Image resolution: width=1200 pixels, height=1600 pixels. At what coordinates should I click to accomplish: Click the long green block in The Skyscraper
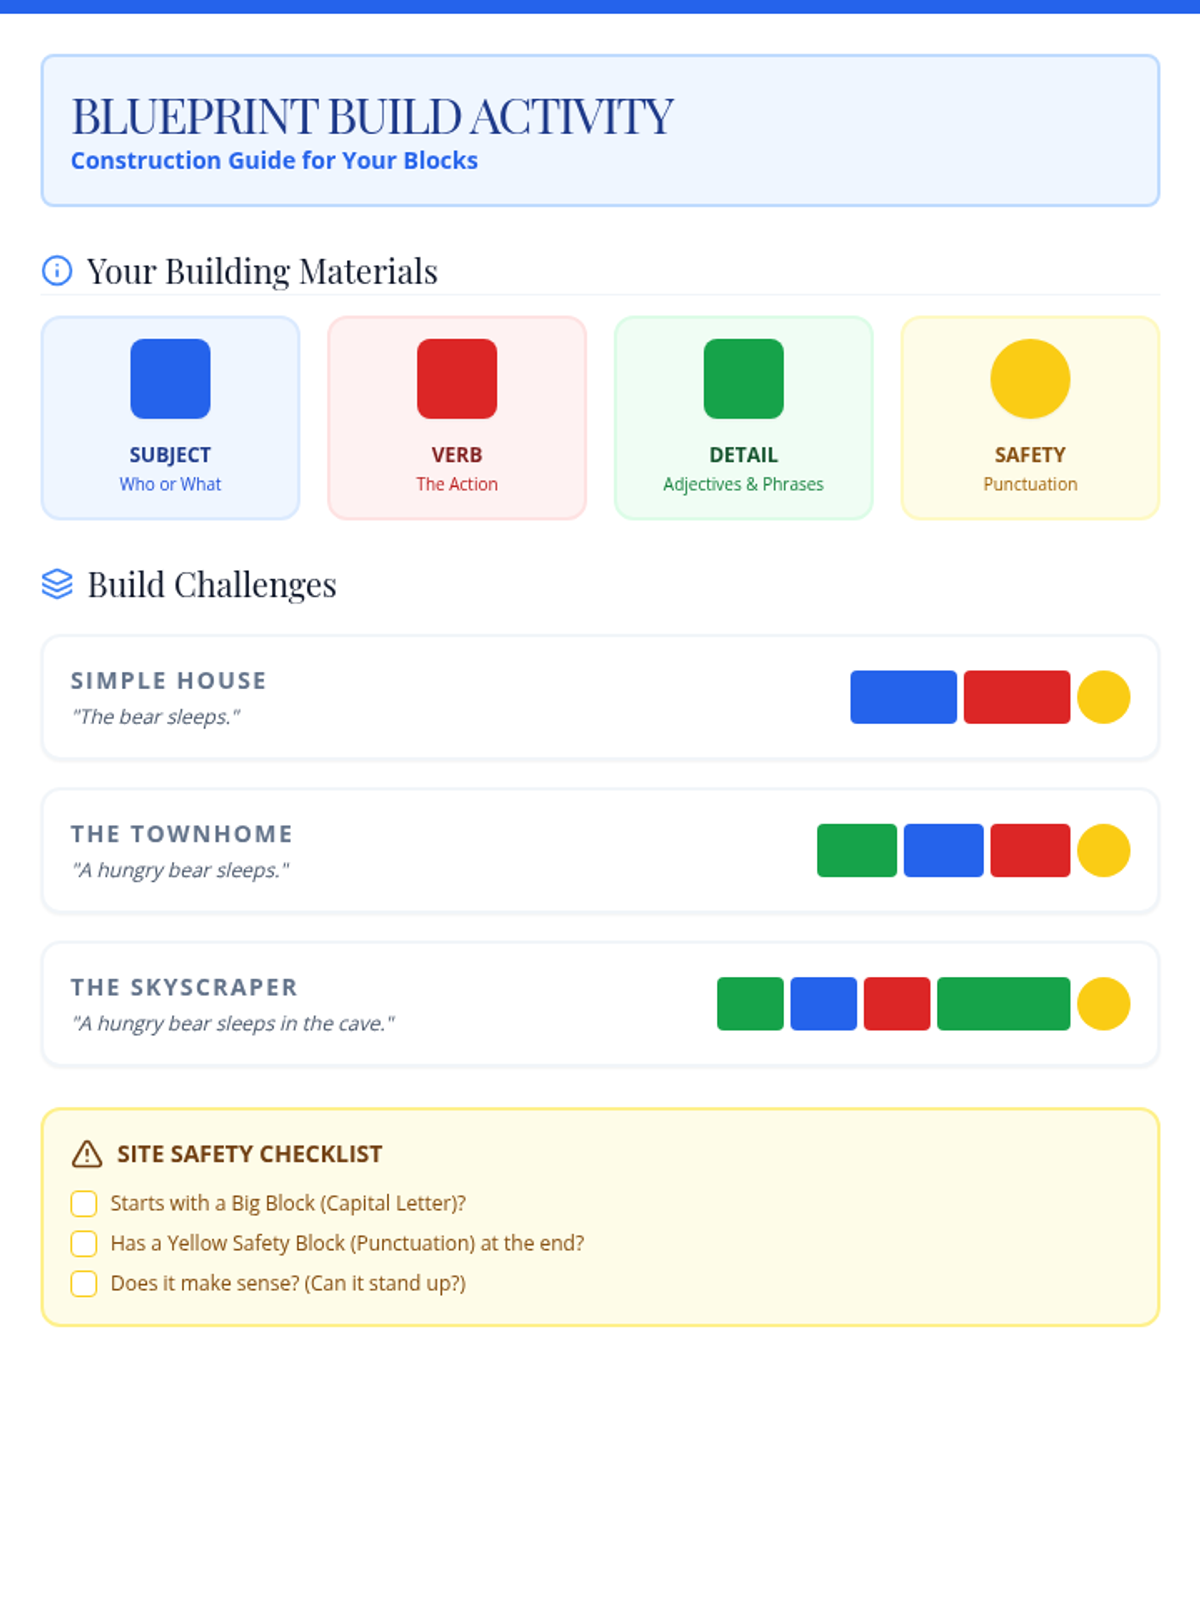1003,1003
